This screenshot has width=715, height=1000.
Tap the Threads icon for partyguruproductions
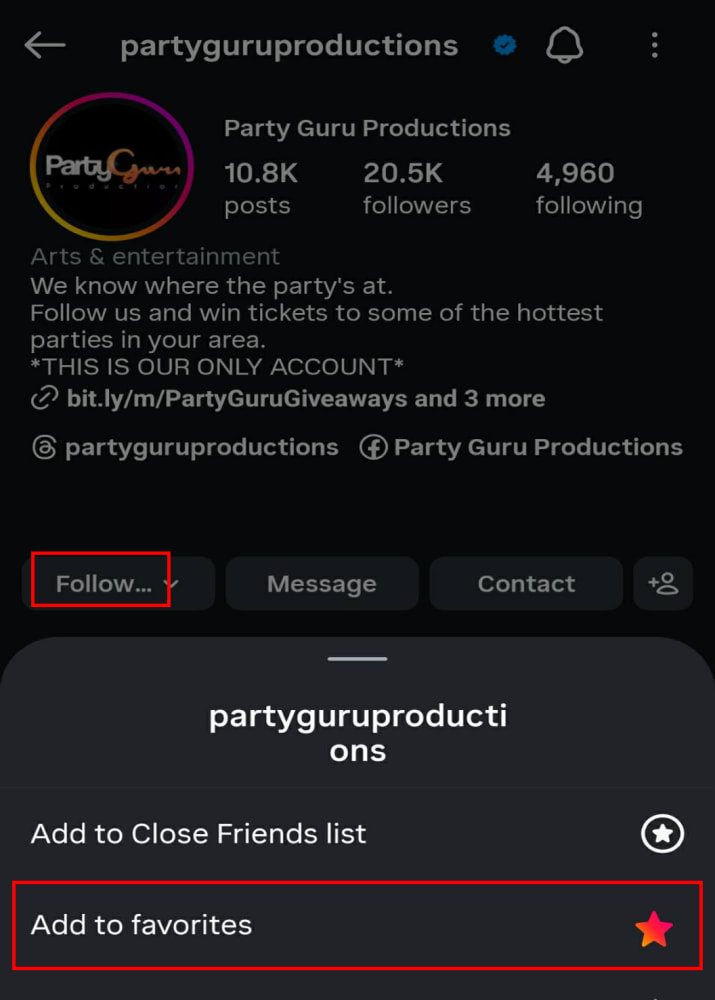(x=44, y=447)
